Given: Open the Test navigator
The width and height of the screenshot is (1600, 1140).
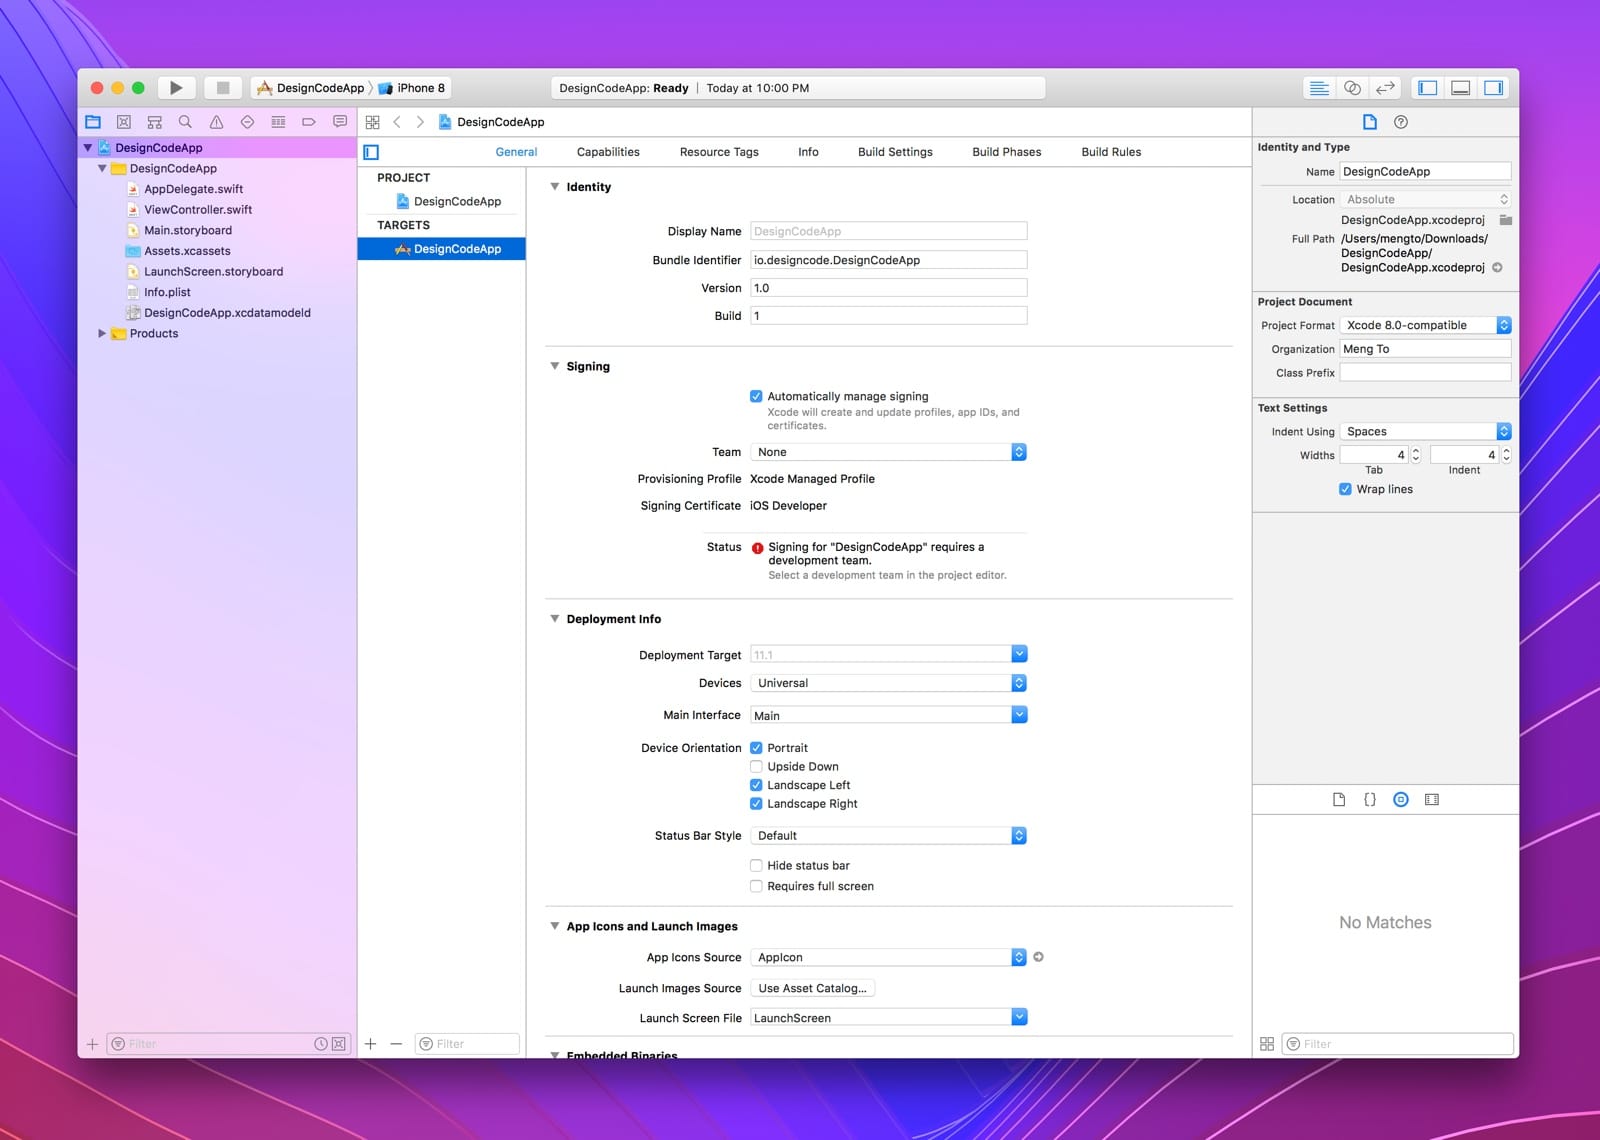Looking at the screenshot, I should tap(247, 122).
